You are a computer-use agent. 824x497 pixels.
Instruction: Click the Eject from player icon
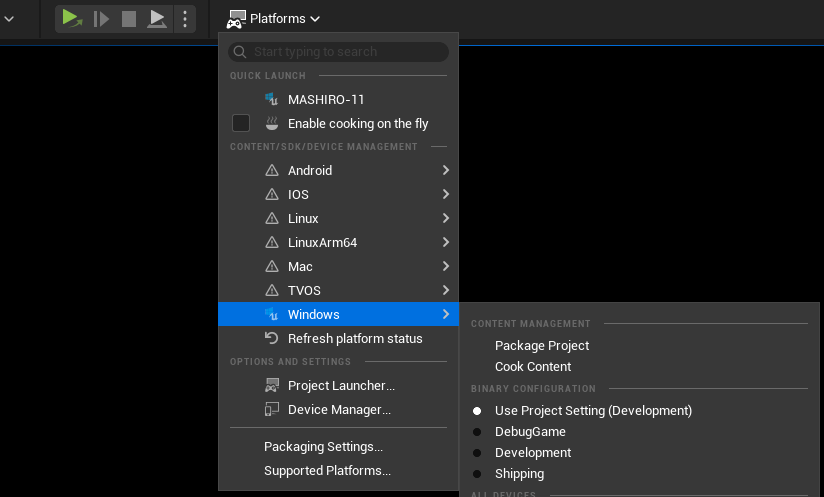[157, 19]
